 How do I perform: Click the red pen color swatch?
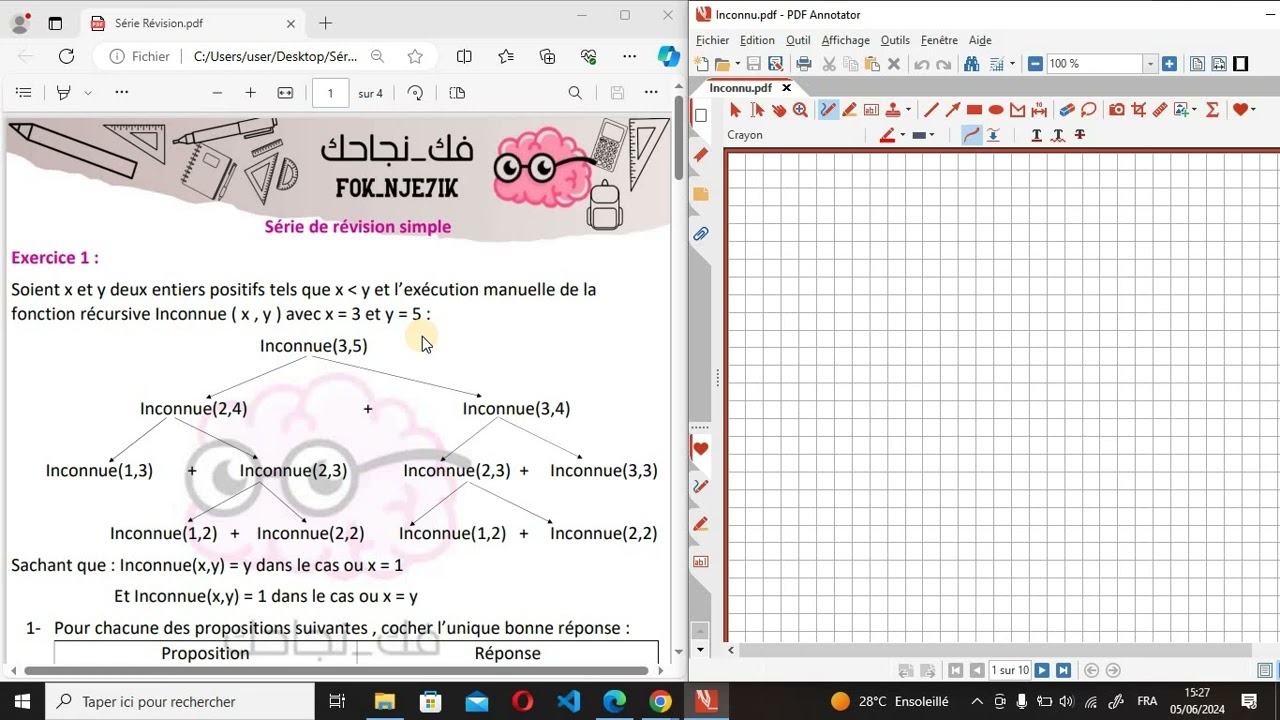(x=887, y=135)
